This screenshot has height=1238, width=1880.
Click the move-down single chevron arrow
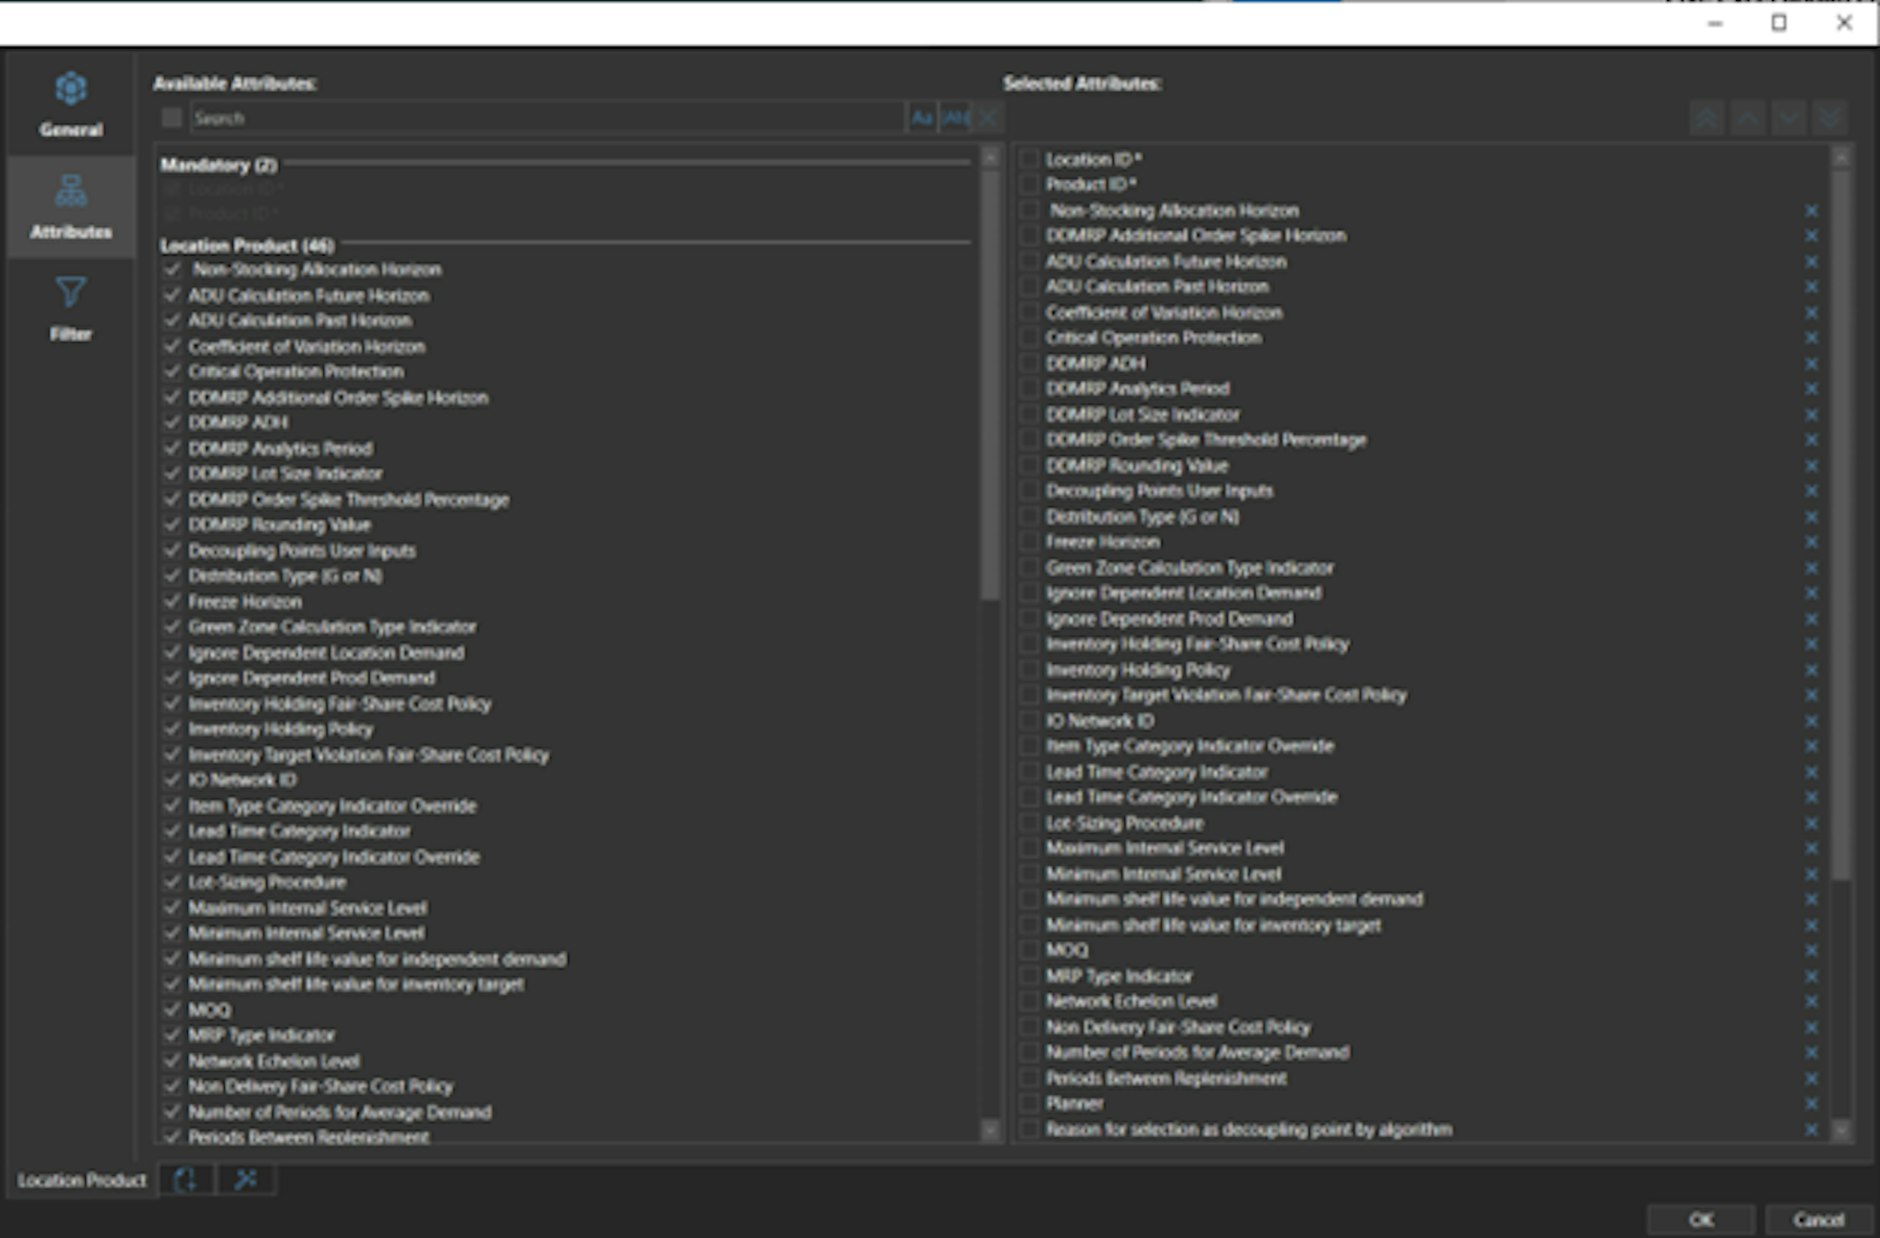pos(1789,117)
